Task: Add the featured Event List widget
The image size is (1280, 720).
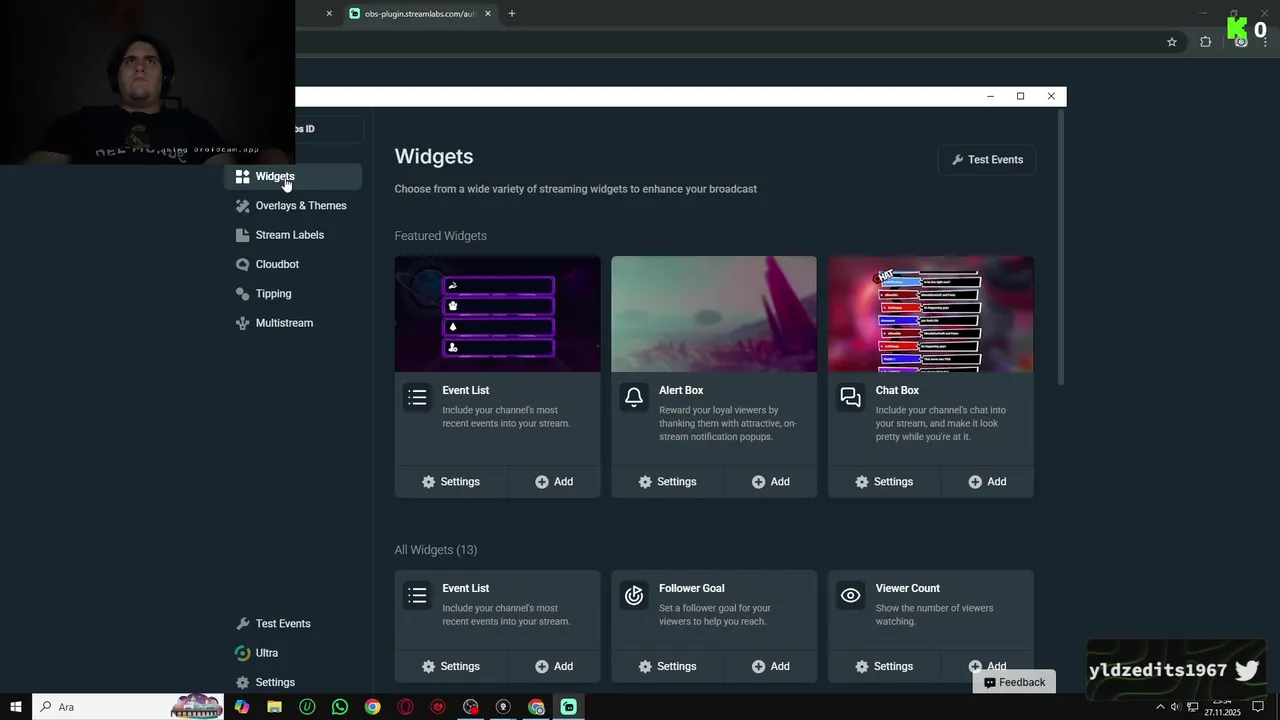Action: click(554, 482)
